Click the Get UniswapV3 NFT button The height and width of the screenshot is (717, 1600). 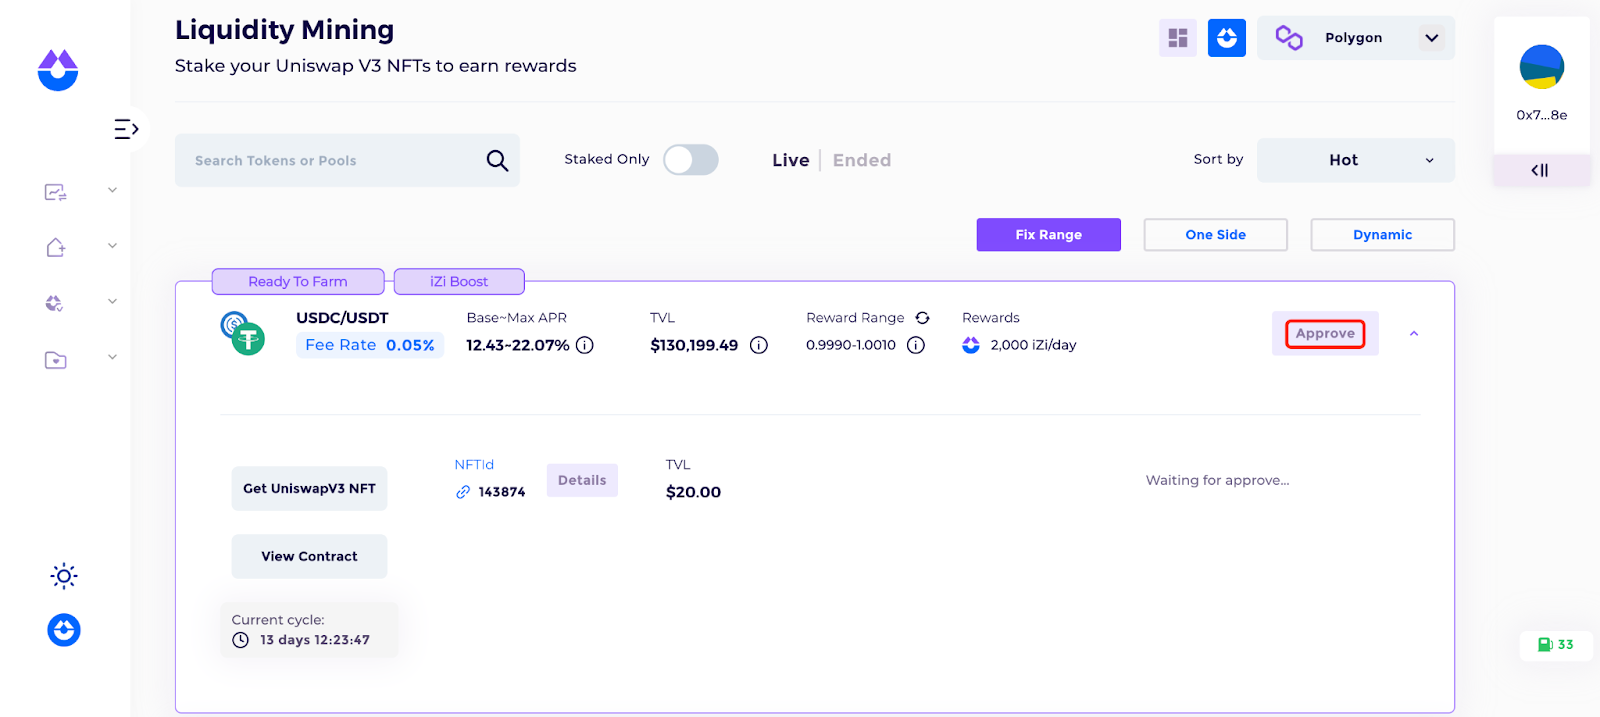point(310,489)
